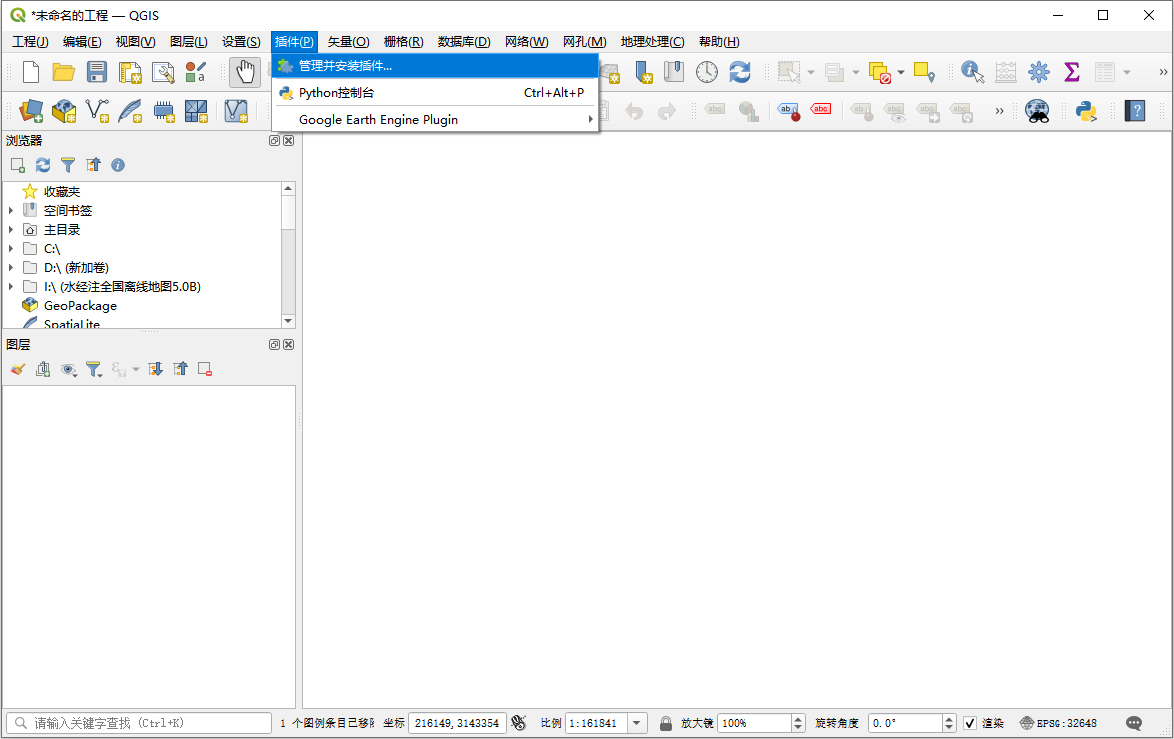This screenshot has width=1174, height=739.
Task: Click the locator search field
Action: 139,723
